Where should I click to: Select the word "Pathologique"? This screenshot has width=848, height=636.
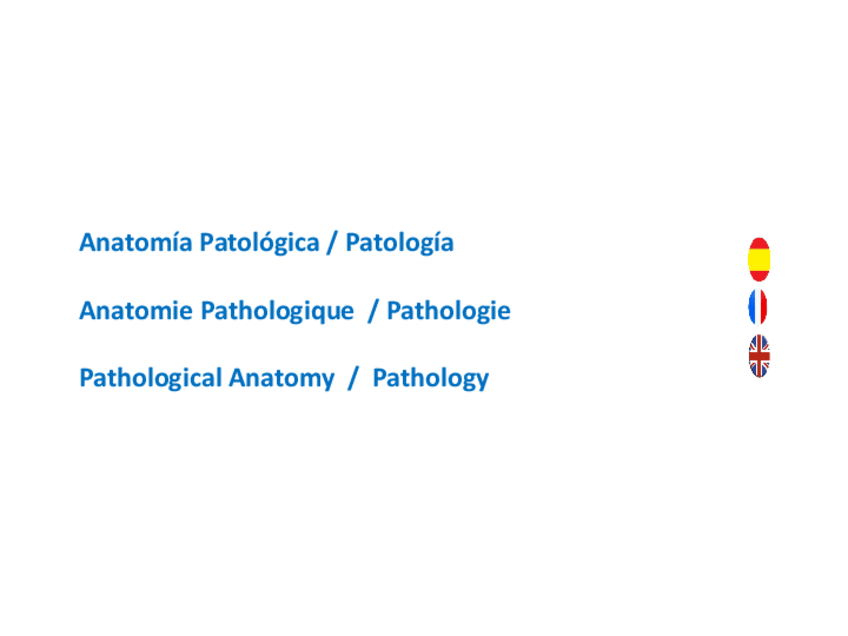277,311
